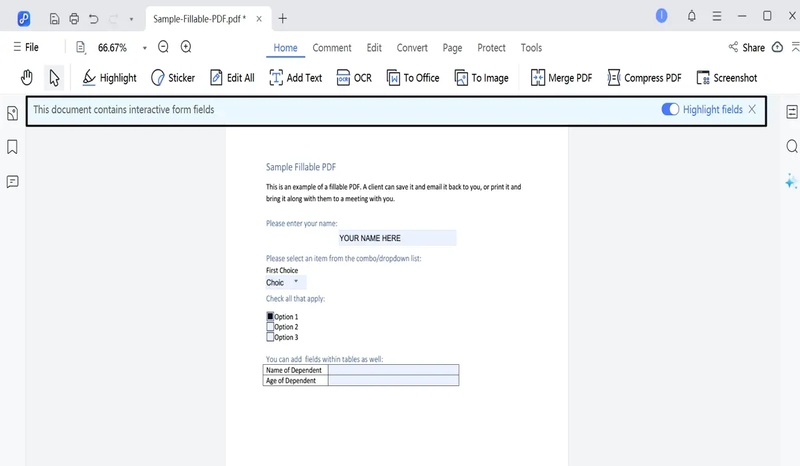Click Edit All tool
Screen dimensions: 800x466
tap(232, 78)
